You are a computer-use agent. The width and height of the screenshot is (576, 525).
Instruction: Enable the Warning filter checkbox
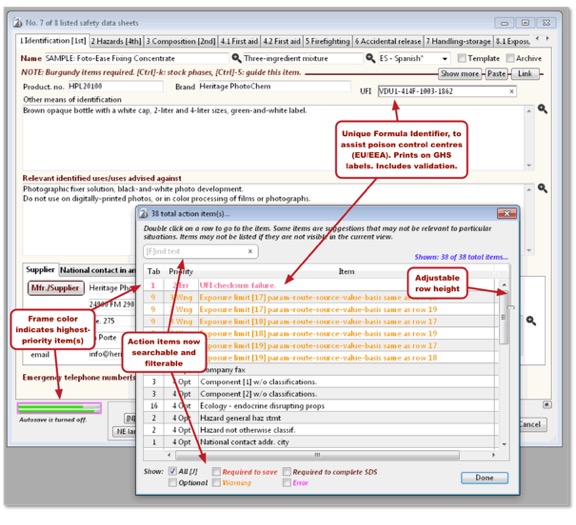(216, 482)
